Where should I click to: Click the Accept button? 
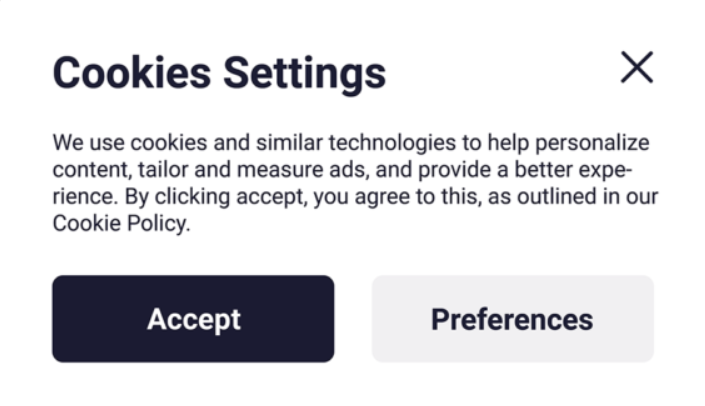[193, 319]
